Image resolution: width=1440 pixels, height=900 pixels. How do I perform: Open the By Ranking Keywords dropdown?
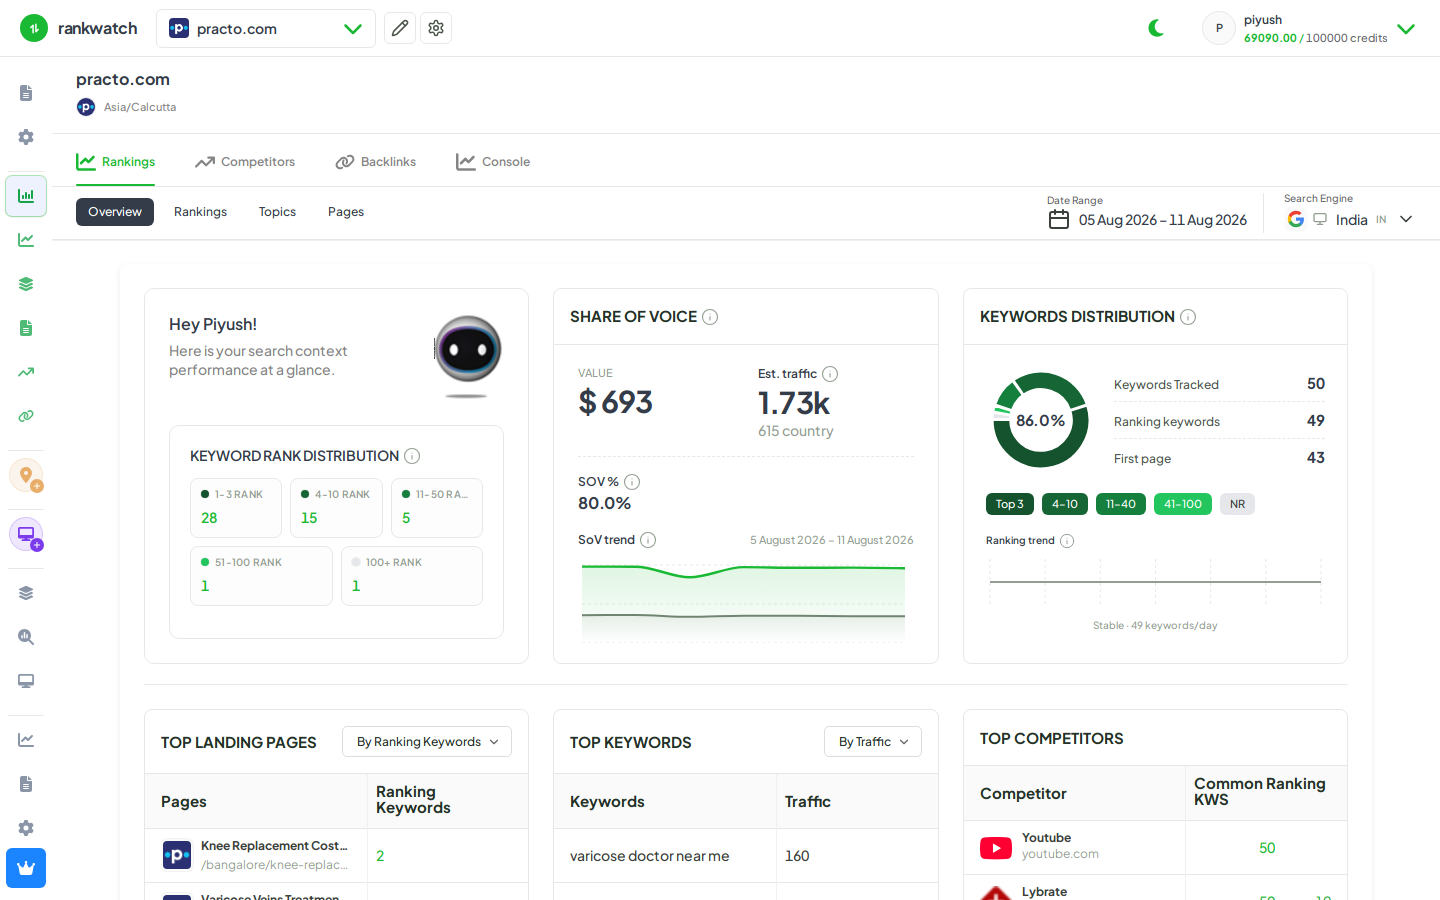click(427, 742)
